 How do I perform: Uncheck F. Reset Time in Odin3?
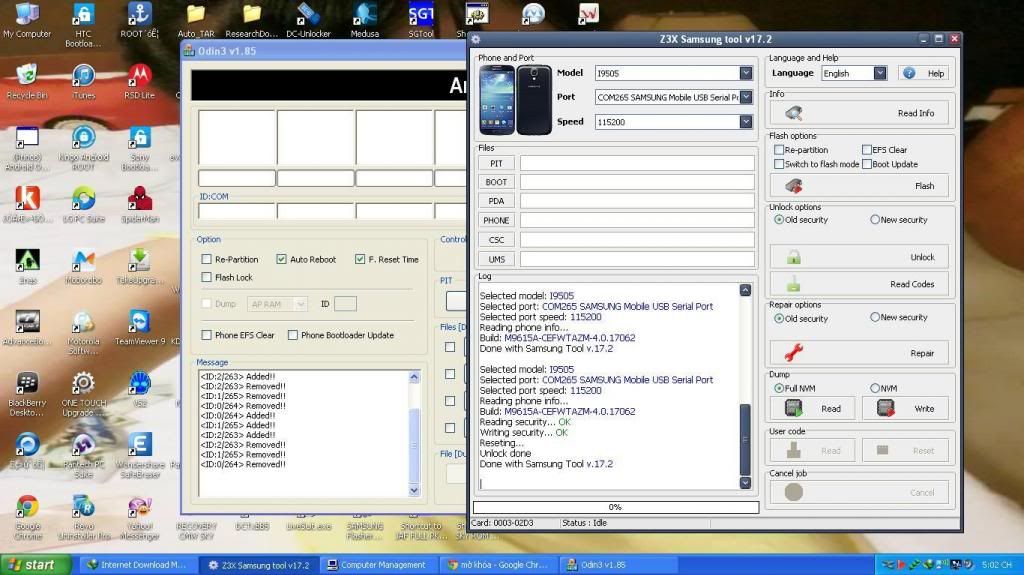pos(359,259)
